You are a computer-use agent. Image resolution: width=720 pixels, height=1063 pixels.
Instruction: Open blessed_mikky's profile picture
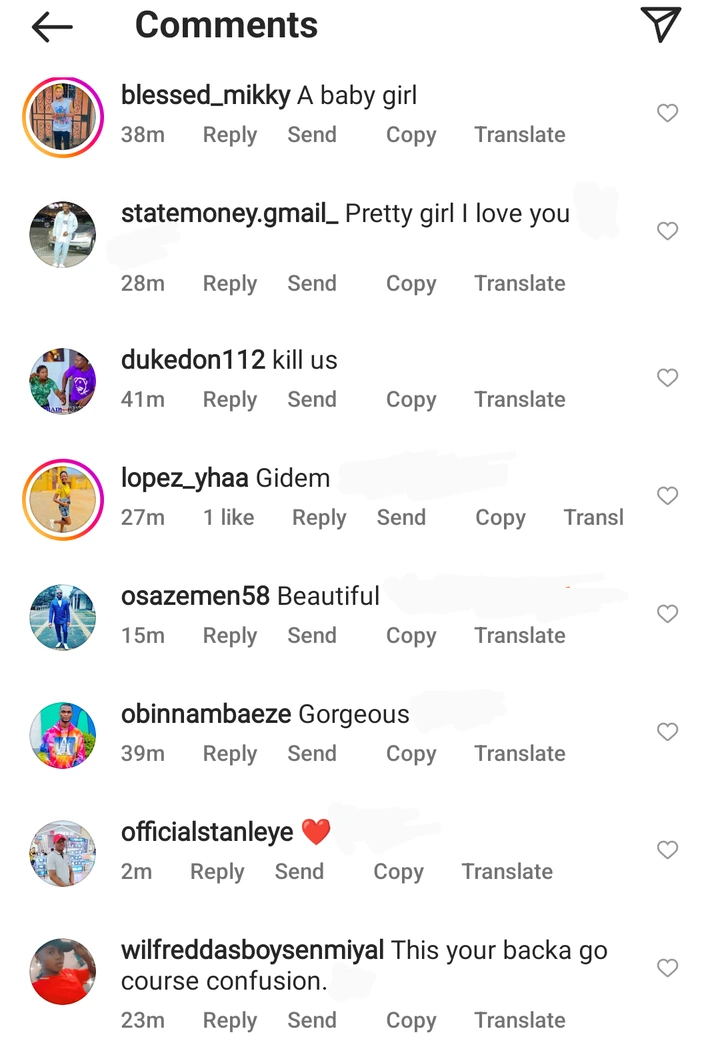pyautogui.click(x=63, y=117)
